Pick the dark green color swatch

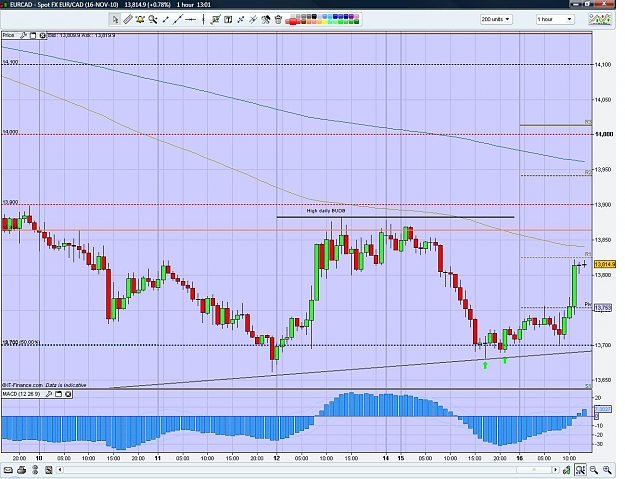click(356, 22)
